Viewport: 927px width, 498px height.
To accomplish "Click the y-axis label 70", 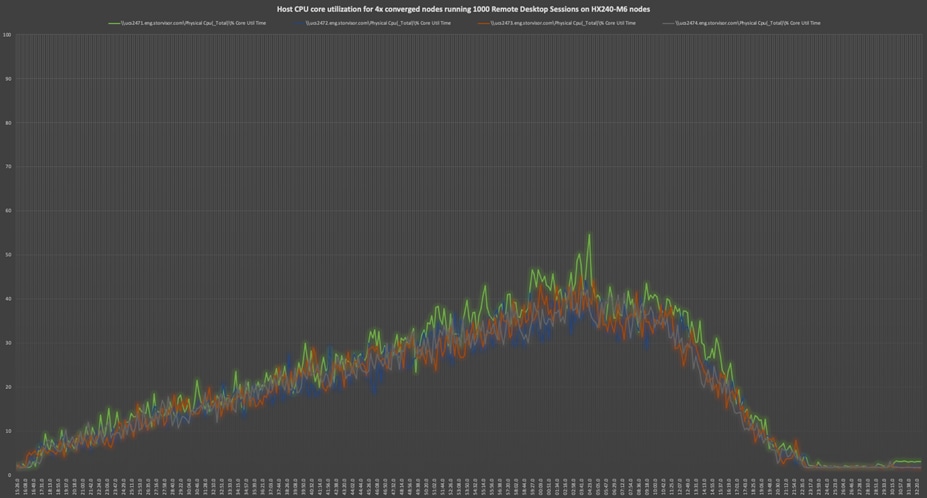I will [8, 167].
